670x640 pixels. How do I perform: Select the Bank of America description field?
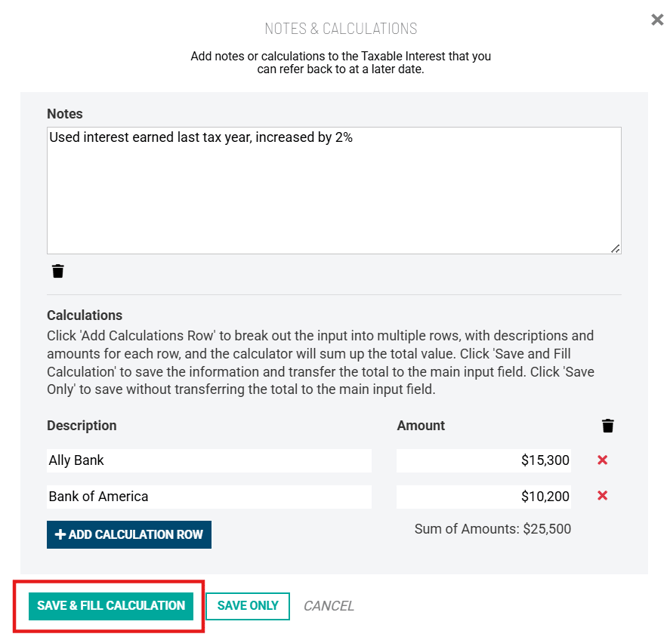pyautogui.click(x=209, y=497)
